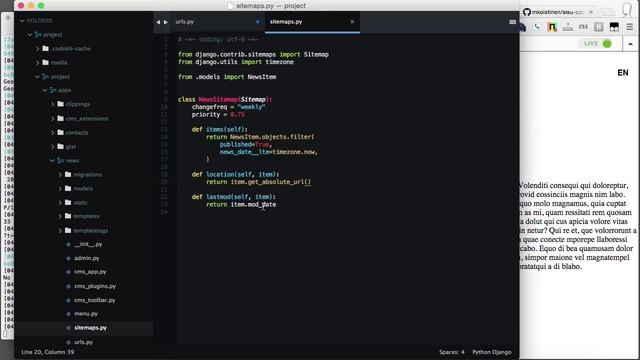Click the black glasses extension icon

click(x=614, y=27)
